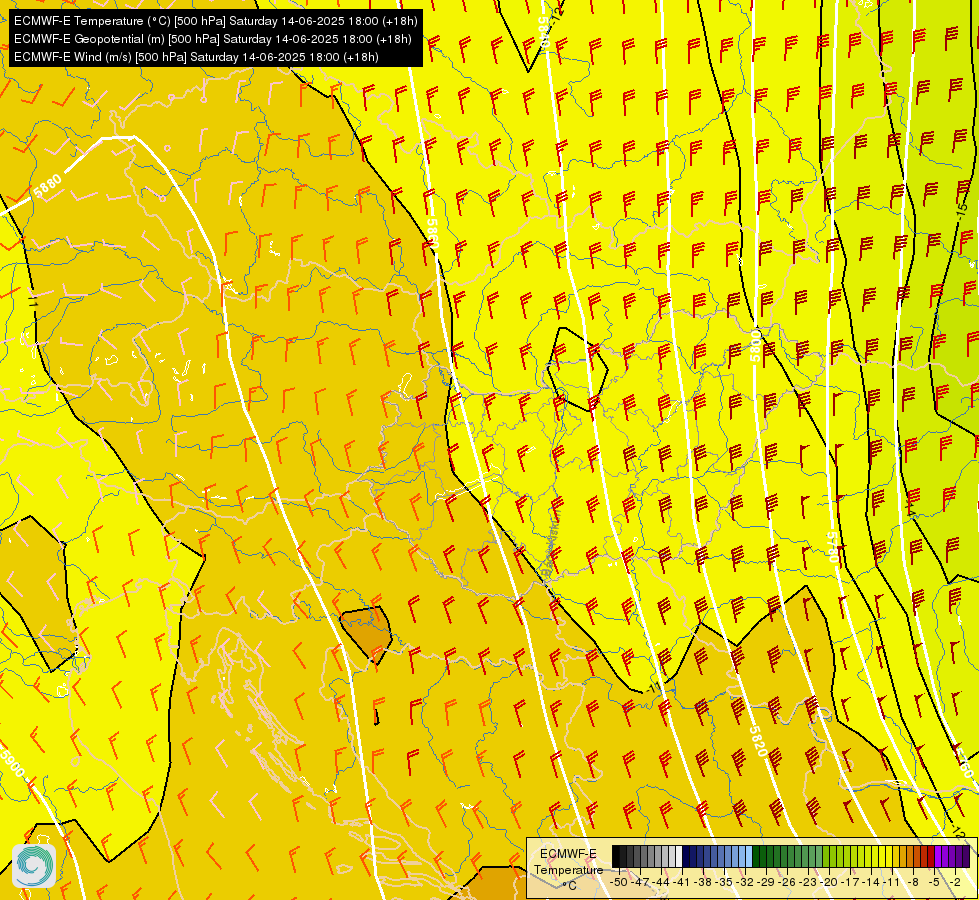Viewport: 979px width, 900px height.
Task: Click the -20 legend tick label
Action: tap(829, 882)
